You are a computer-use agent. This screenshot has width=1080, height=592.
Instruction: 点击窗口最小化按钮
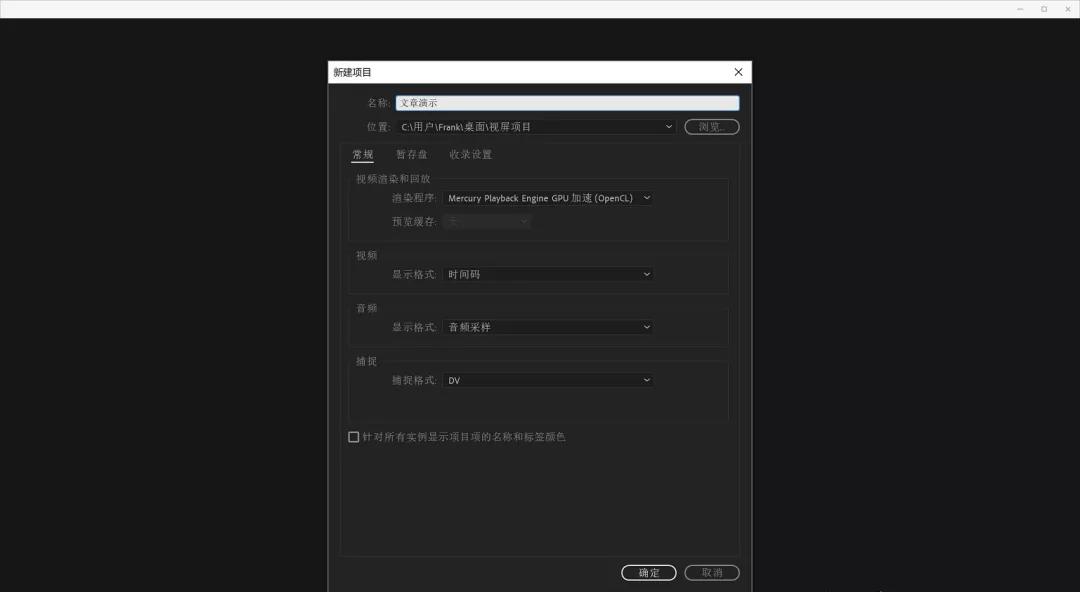pos(1019,9)
